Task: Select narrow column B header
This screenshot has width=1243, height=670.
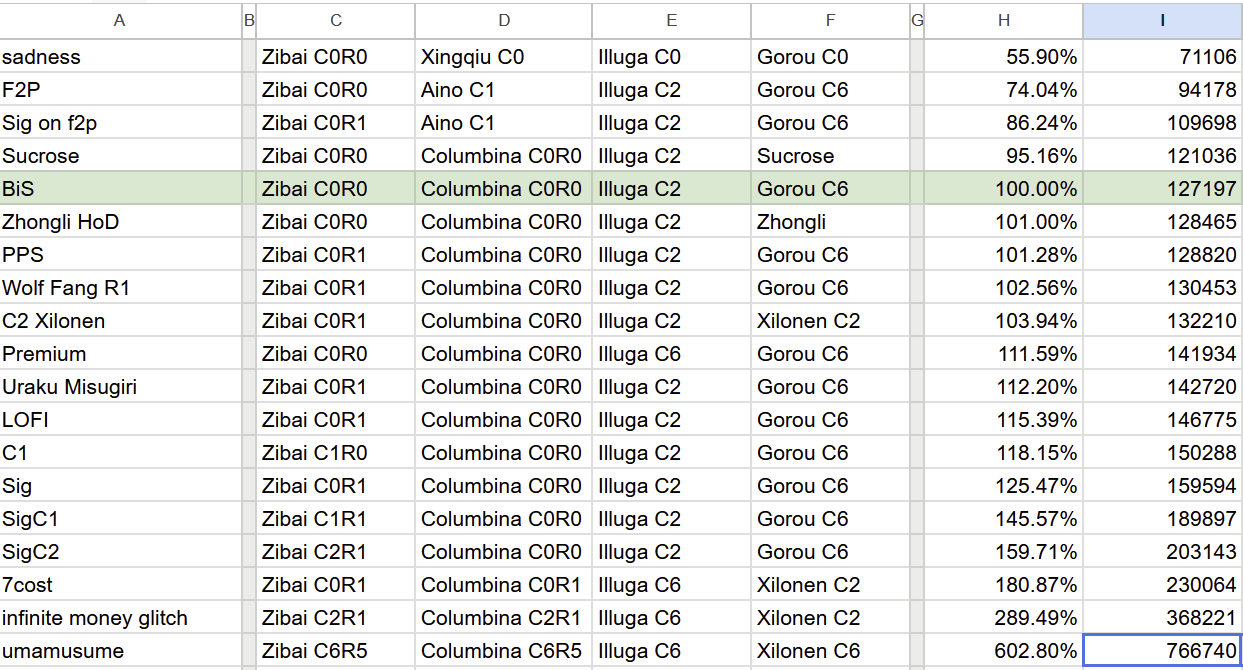Action: tap(249, 20)
